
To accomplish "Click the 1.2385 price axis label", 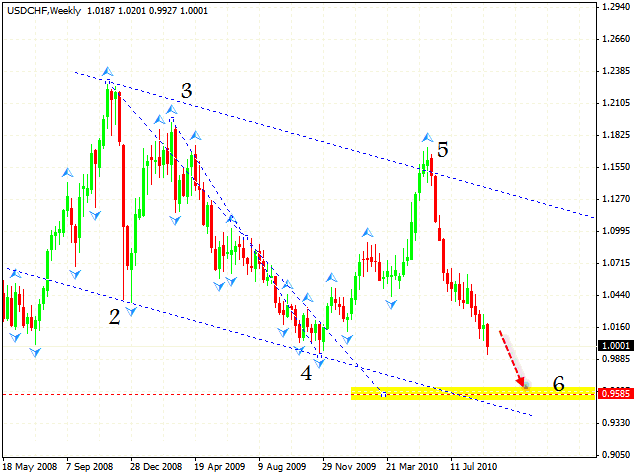I will point(616,71).
